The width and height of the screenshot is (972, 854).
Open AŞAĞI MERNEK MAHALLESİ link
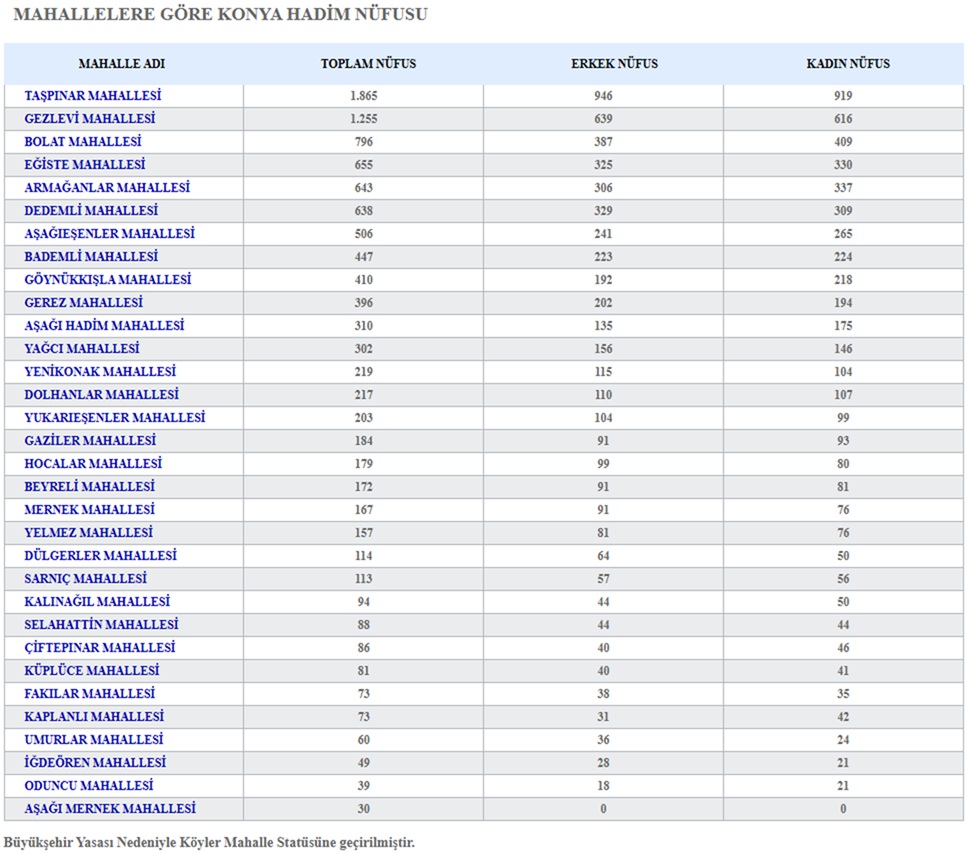(x=110, y=809)
